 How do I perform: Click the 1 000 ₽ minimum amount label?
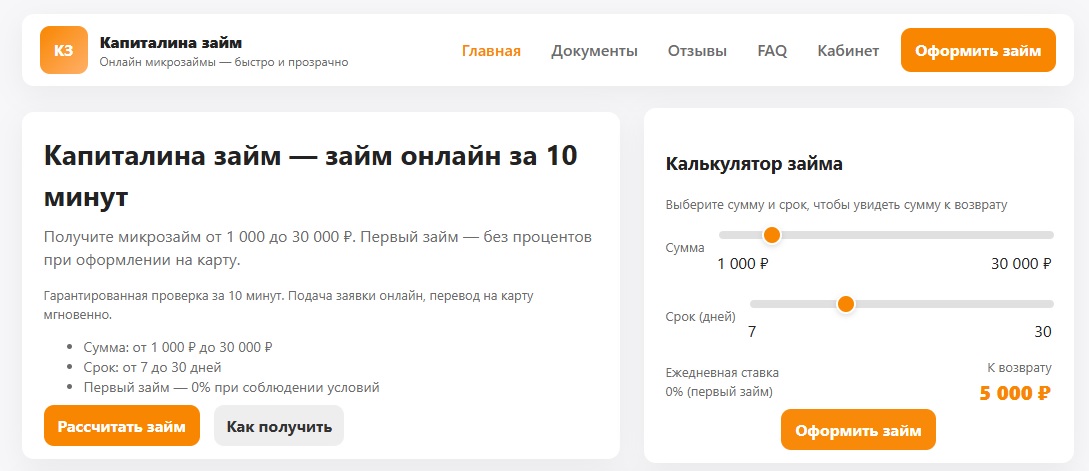point(743,264)
